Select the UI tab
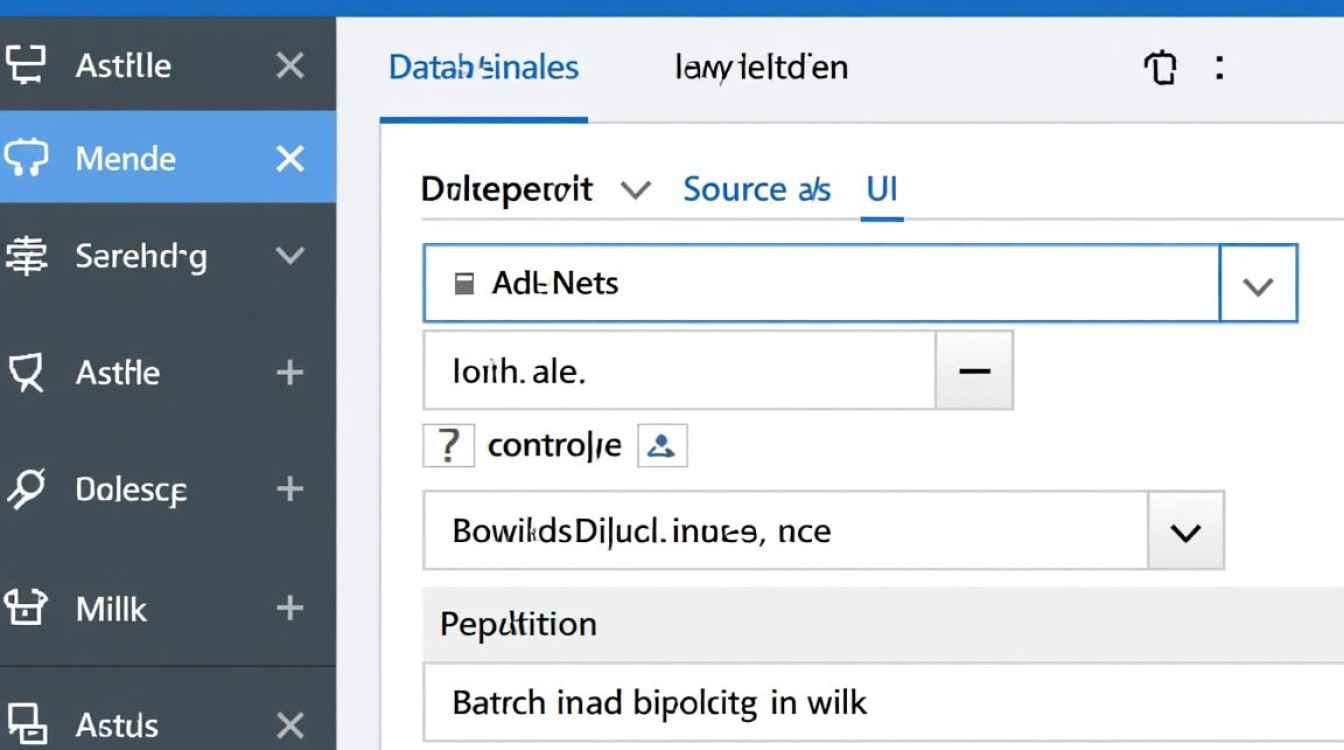Image resolution: width=1344 pixels, height=750 pixels. 881,189
